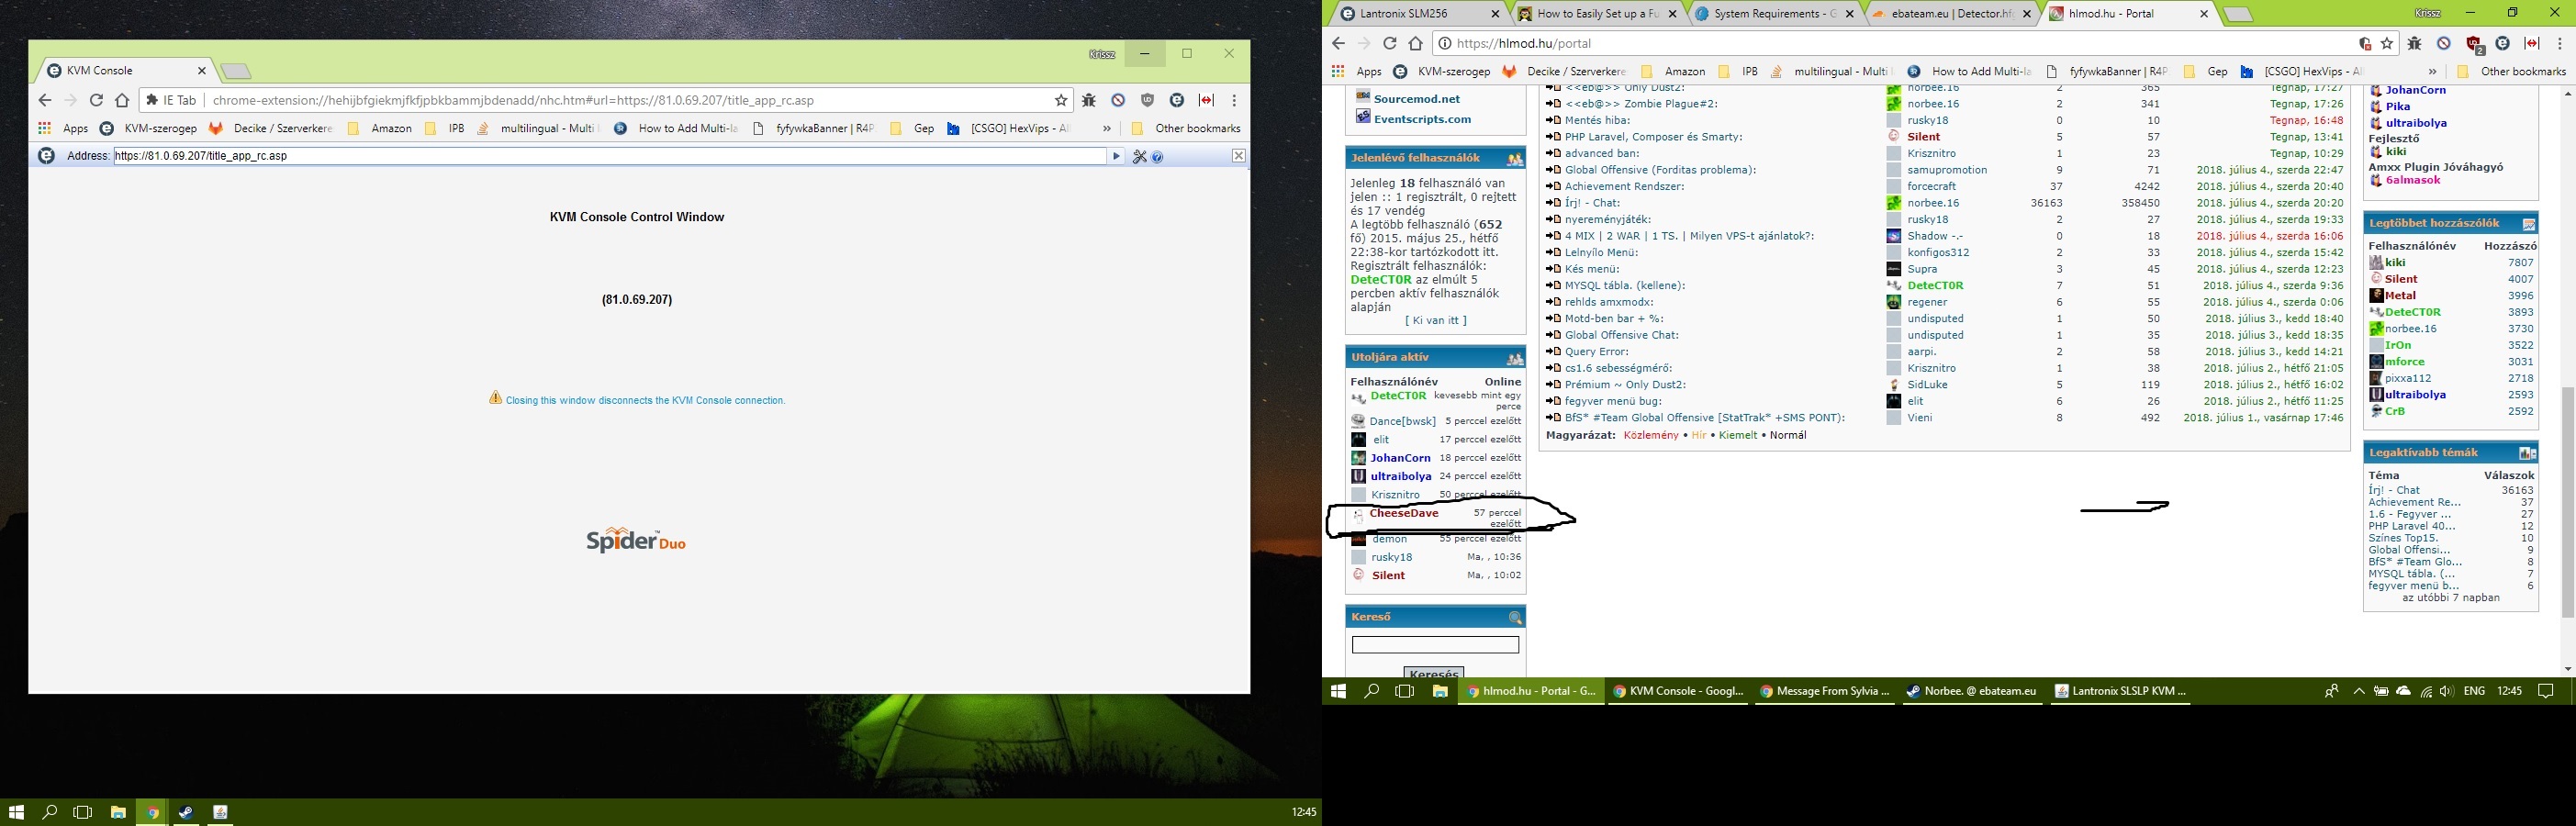This screenshot has height=826, width=2576.
Task: Bookmark star in KVM Console address bar
Action: (x=1061, y=100)
